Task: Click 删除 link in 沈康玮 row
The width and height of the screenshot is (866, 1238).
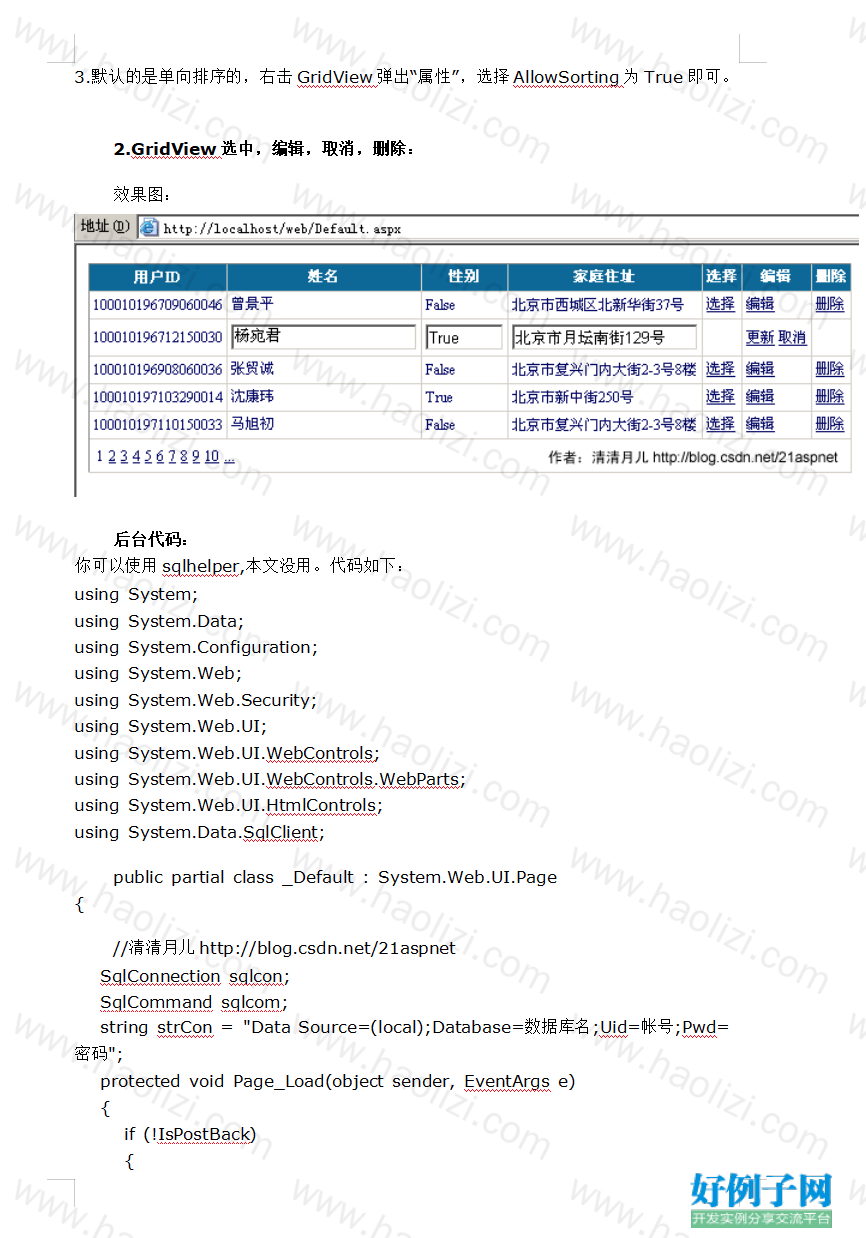Action: pyautogui.click(x=830, y=397)
